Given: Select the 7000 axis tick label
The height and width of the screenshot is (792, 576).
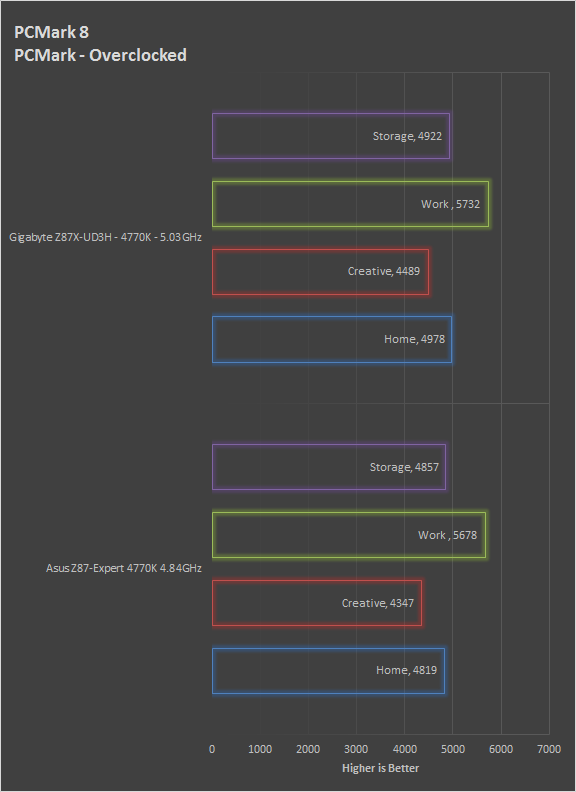Looking at the screenshot, I should pyautogui.click(x=549, y=749).
